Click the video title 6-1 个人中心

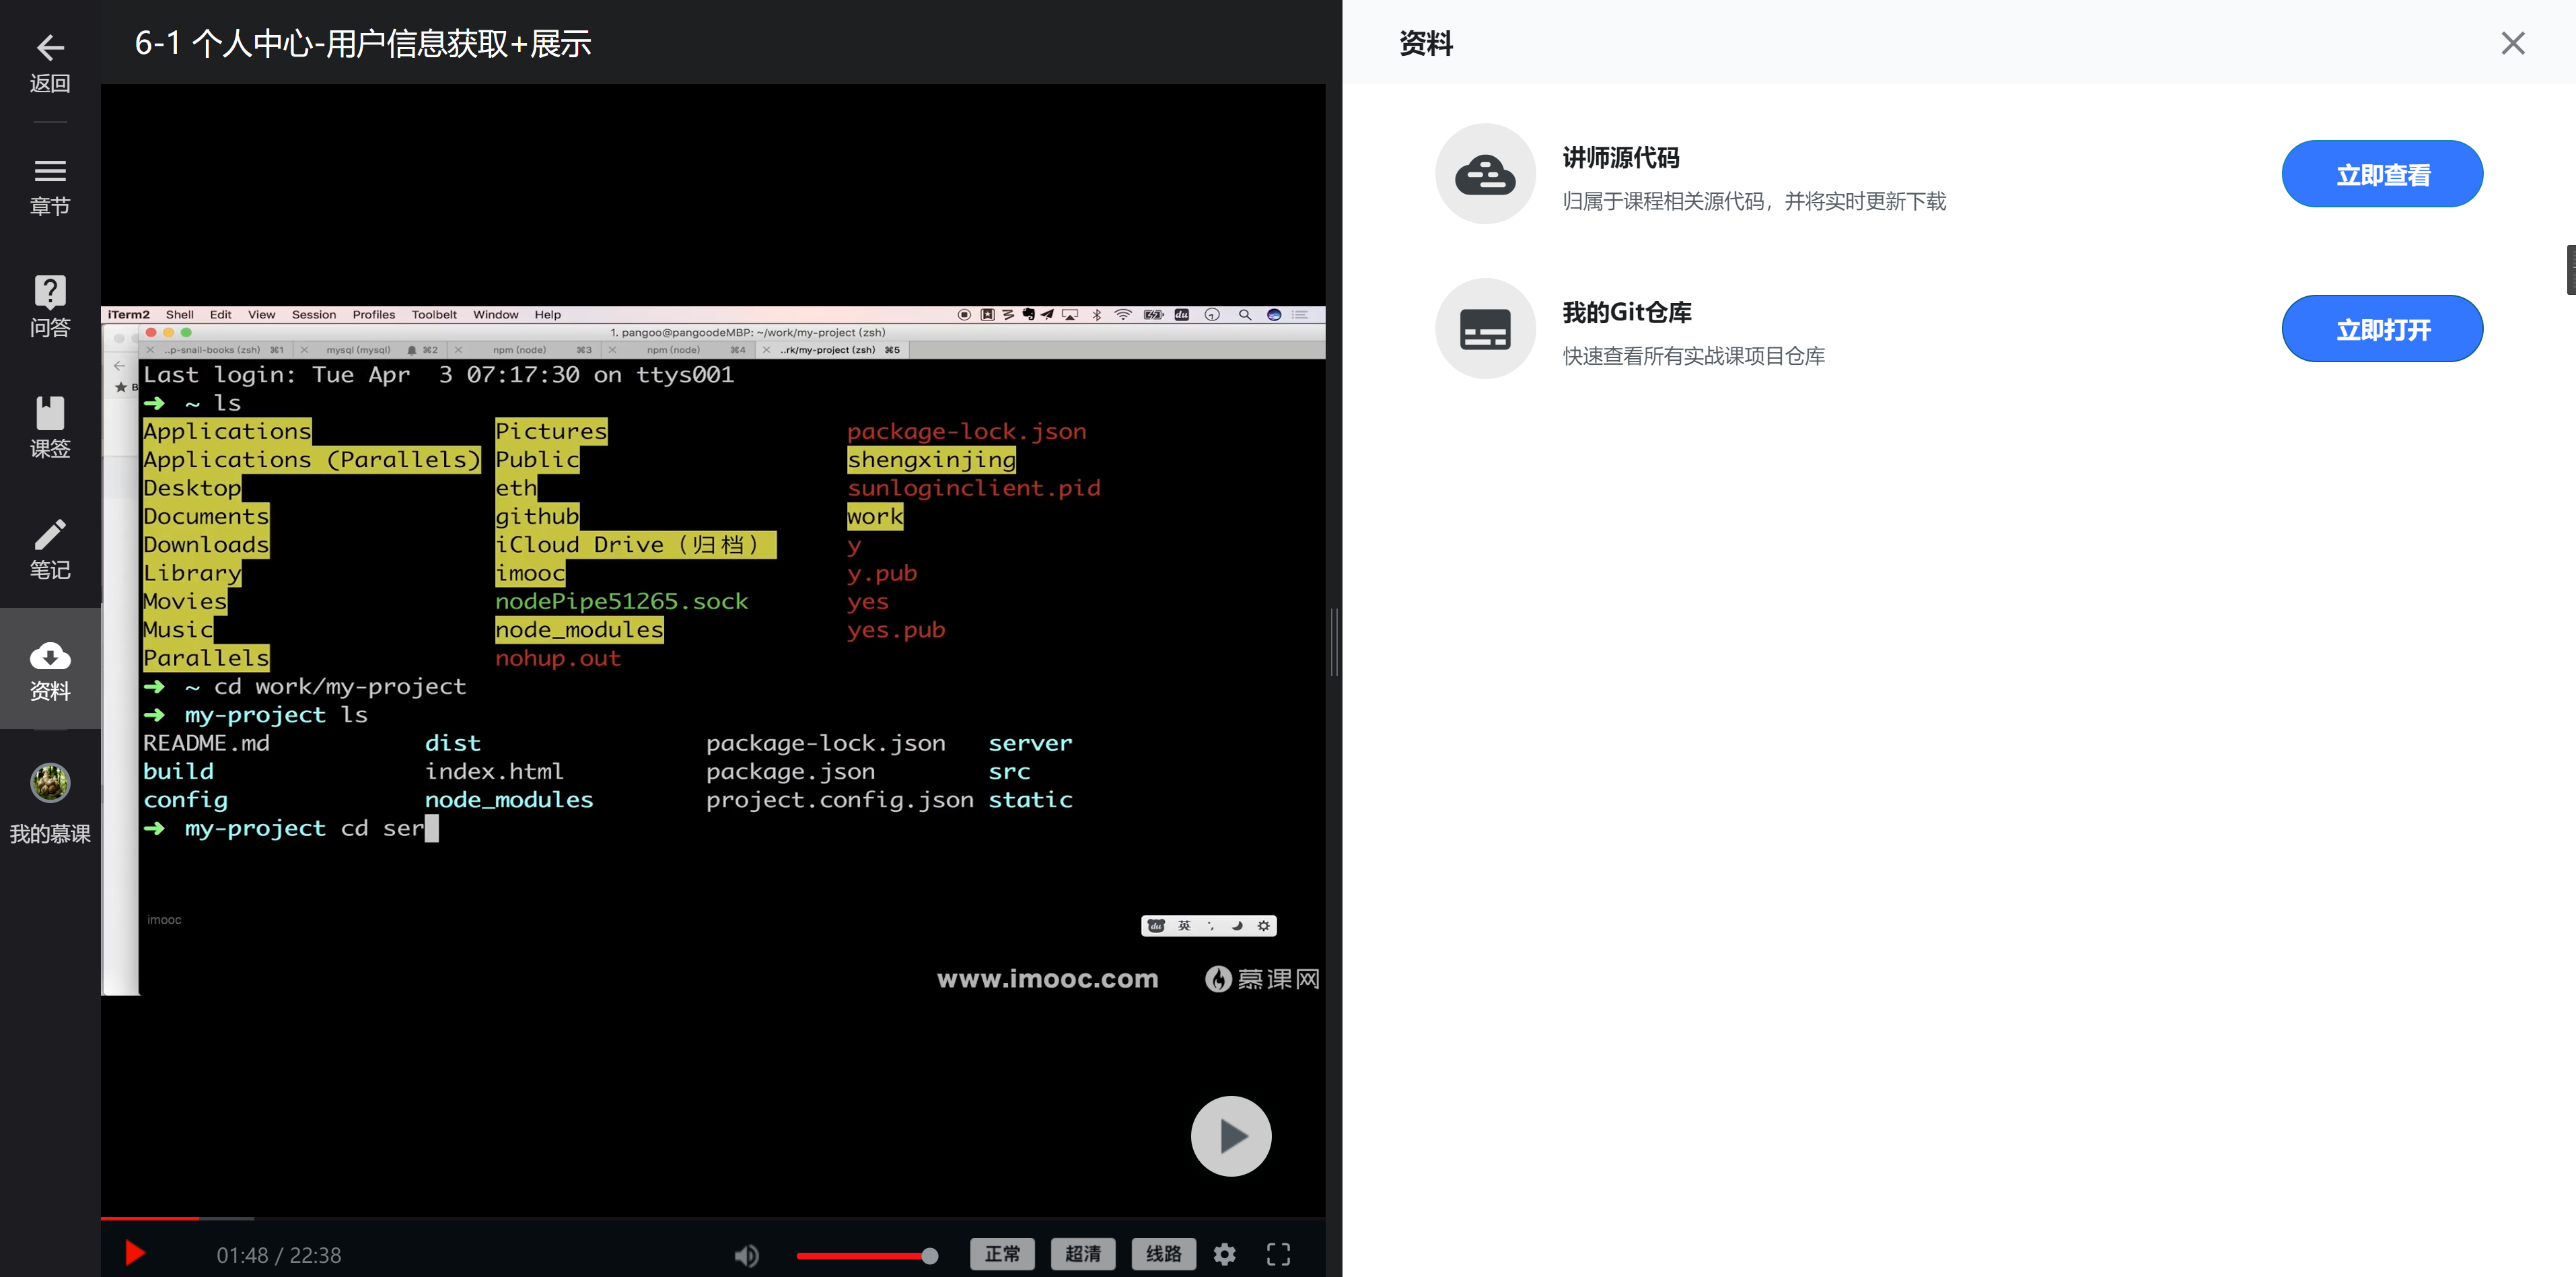[x=363, y=43]
